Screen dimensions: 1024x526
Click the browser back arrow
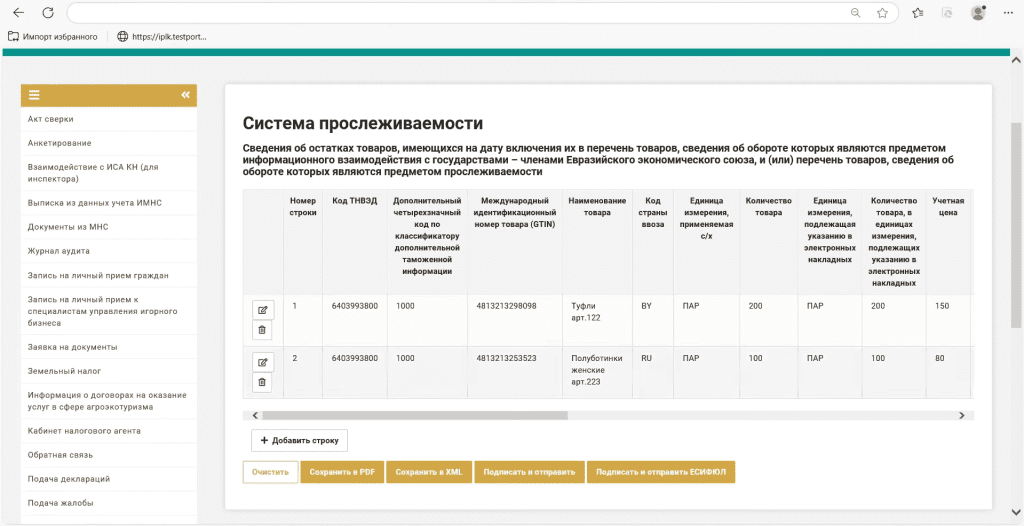[18, 13]
